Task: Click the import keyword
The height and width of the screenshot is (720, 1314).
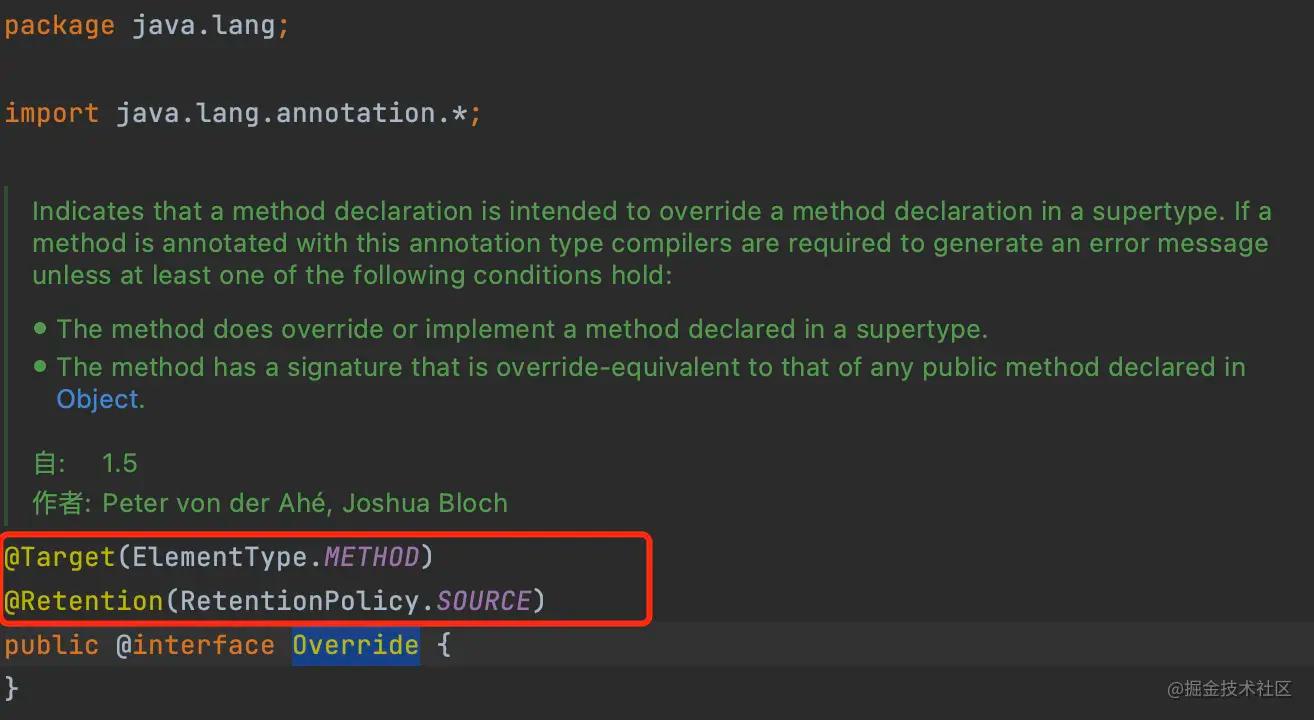Action: coord(51,113)
